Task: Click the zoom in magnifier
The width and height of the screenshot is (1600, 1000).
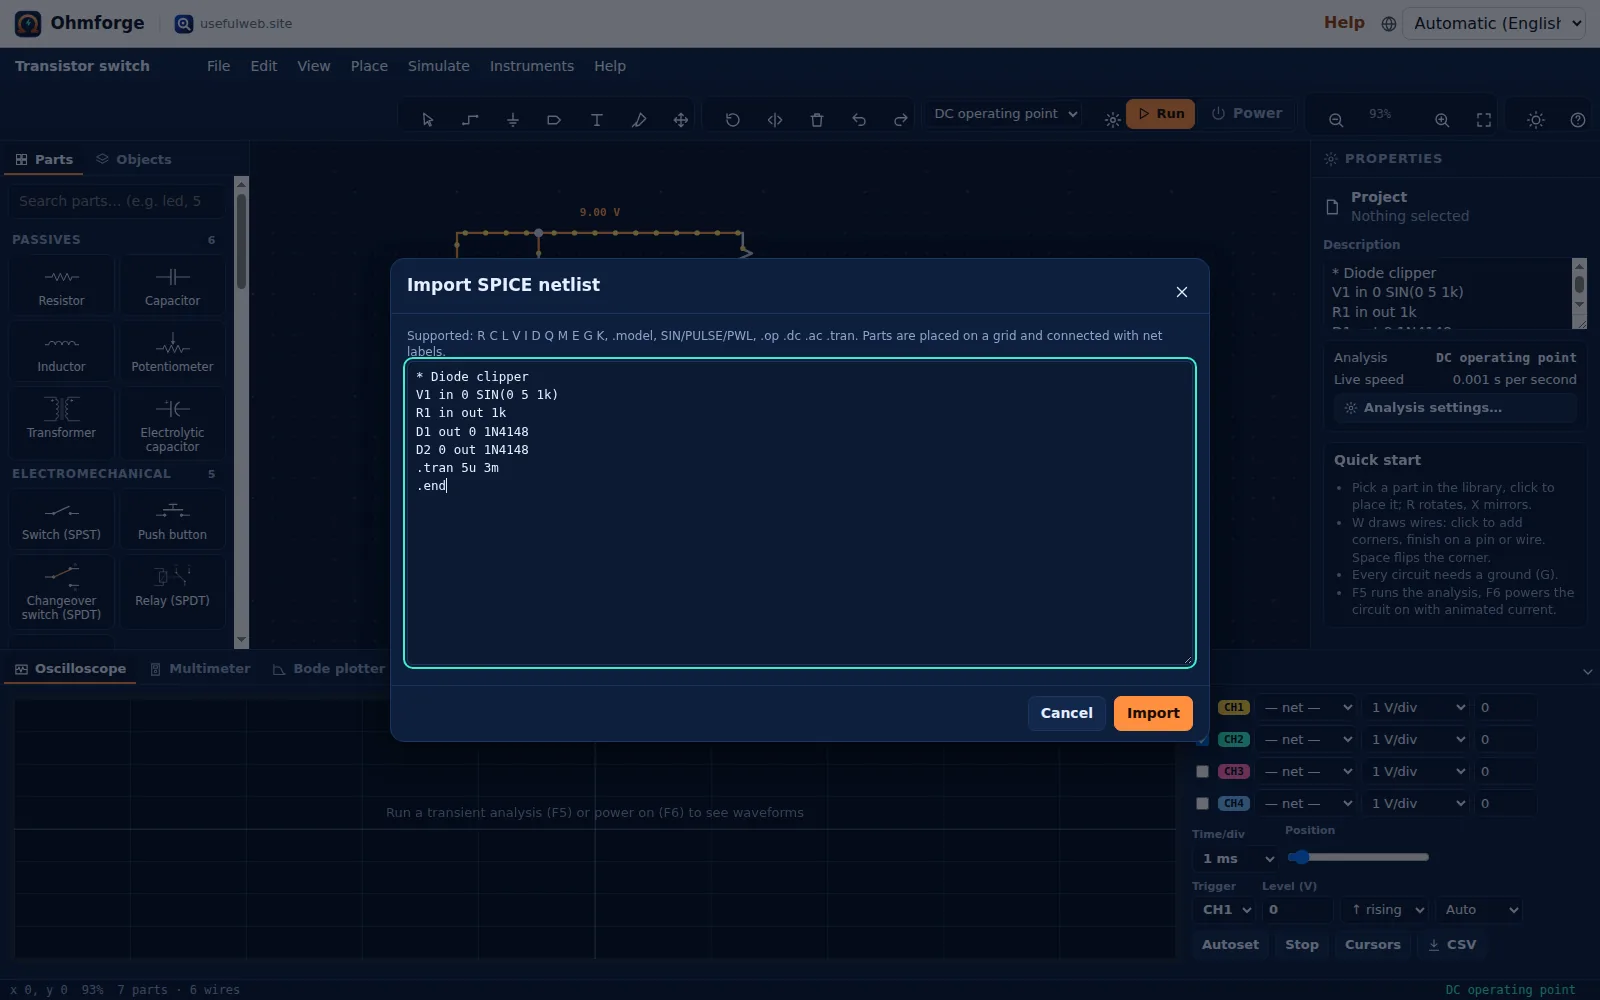Action: pyautogui.click(x=1442, y=120)
